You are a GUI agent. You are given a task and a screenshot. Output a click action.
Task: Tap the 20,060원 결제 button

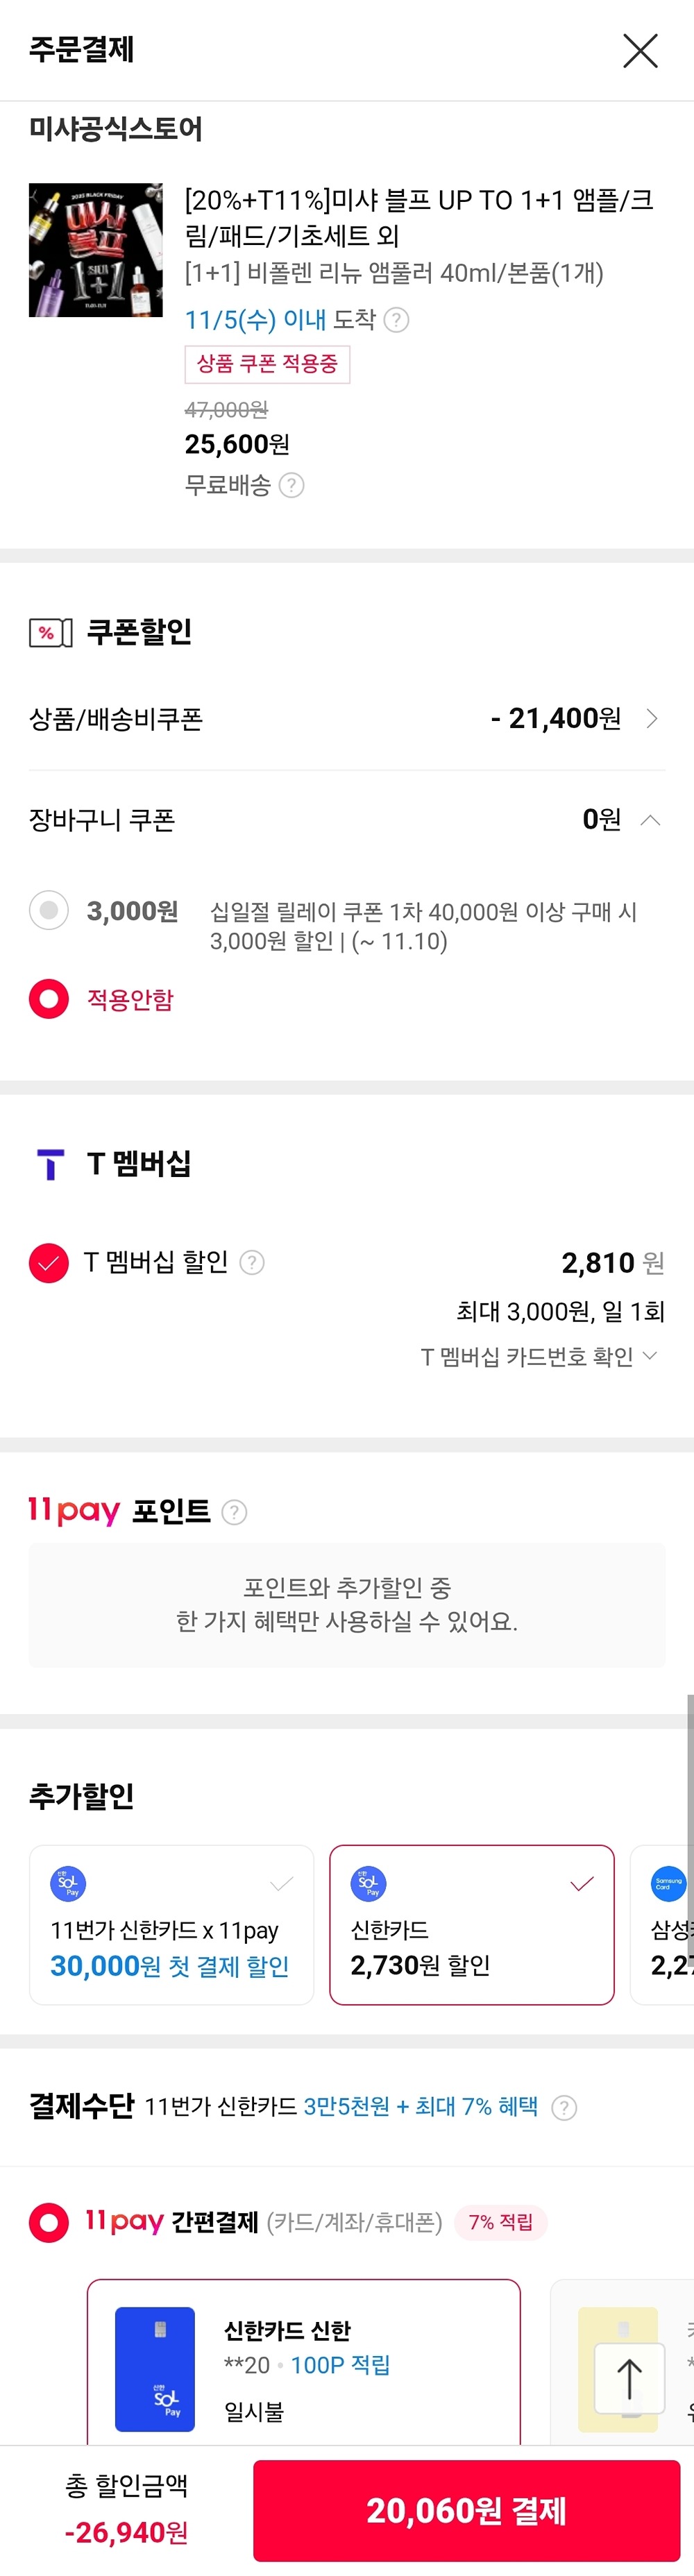466,2510
